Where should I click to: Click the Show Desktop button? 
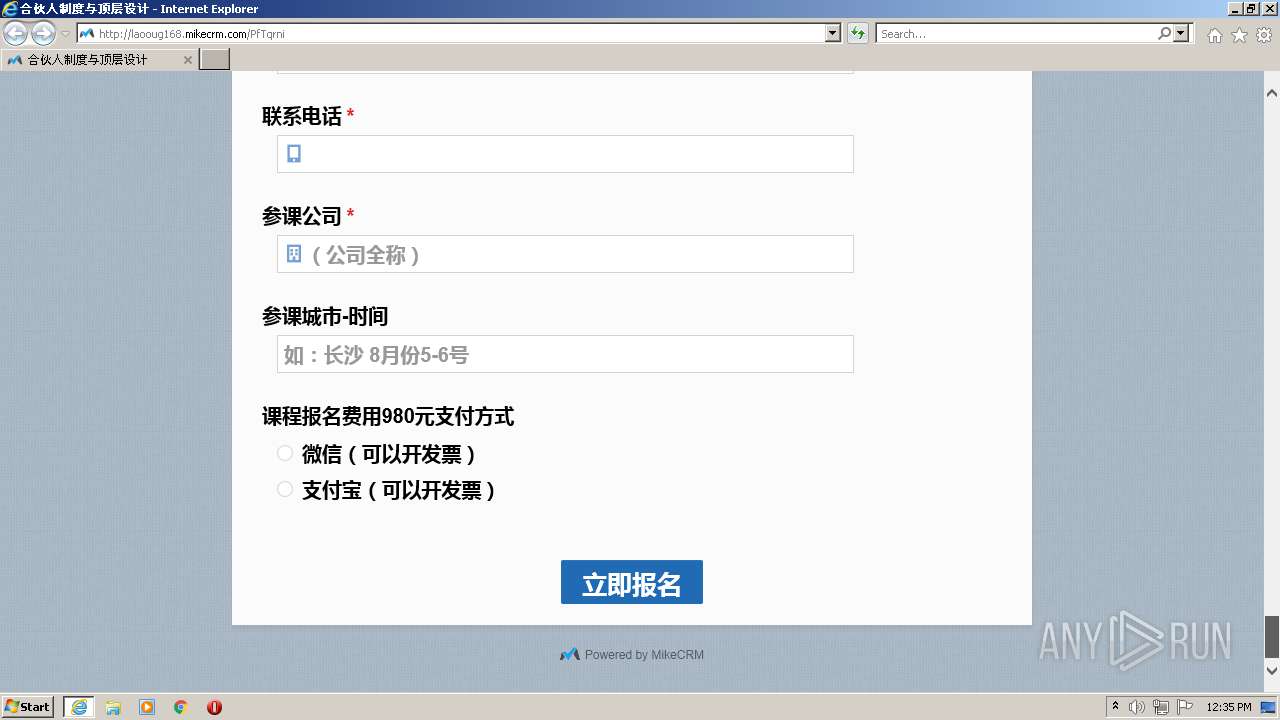click(1269, 707)
